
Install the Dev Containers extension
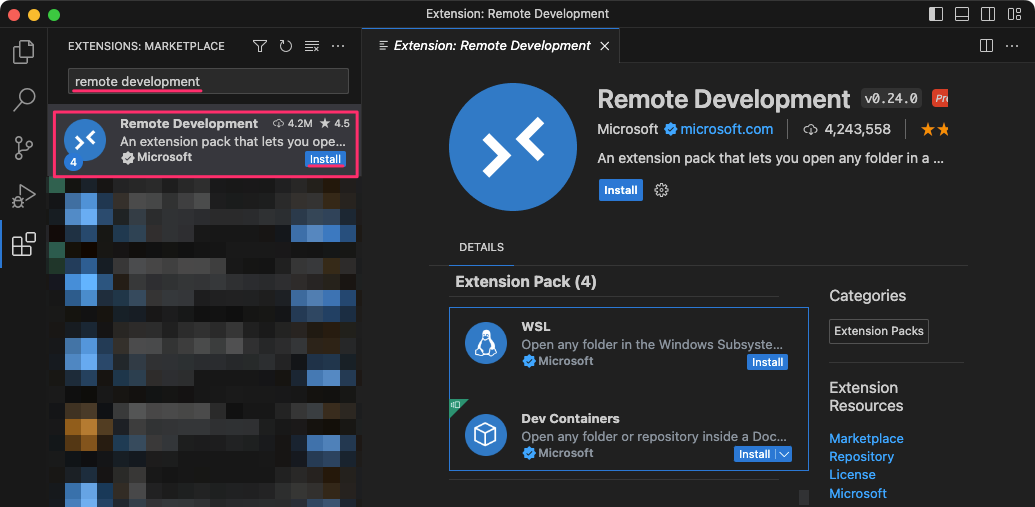click(754, 454)
